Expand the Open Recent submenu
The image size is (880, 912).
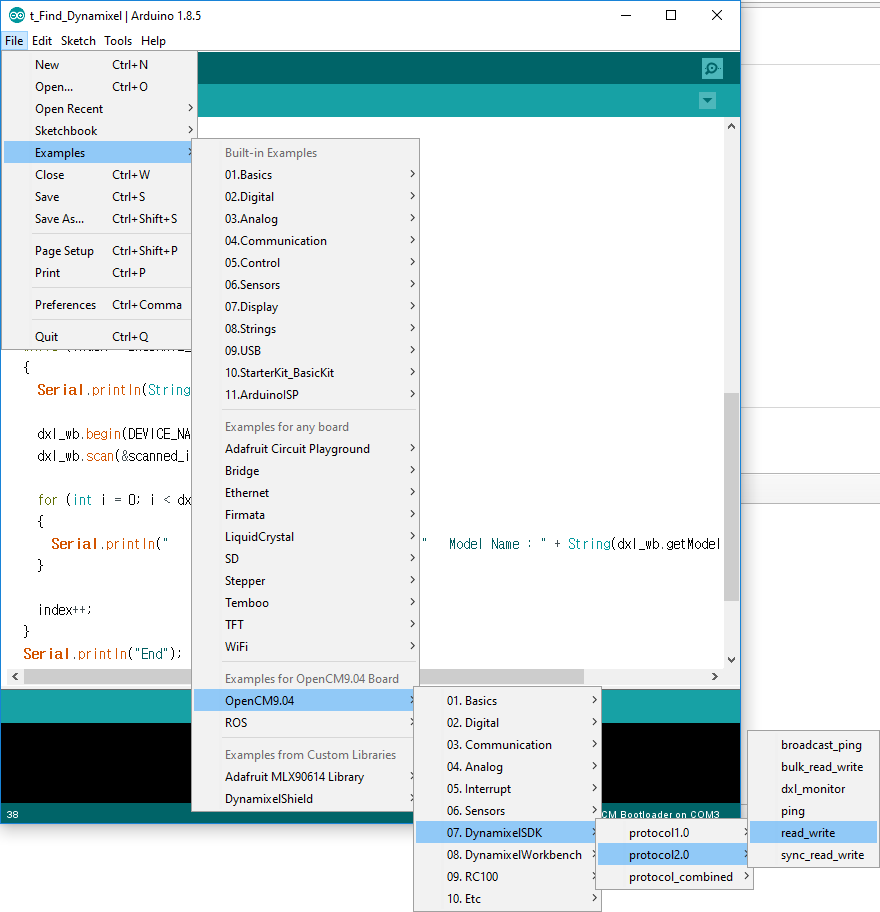tap(100, 109)
